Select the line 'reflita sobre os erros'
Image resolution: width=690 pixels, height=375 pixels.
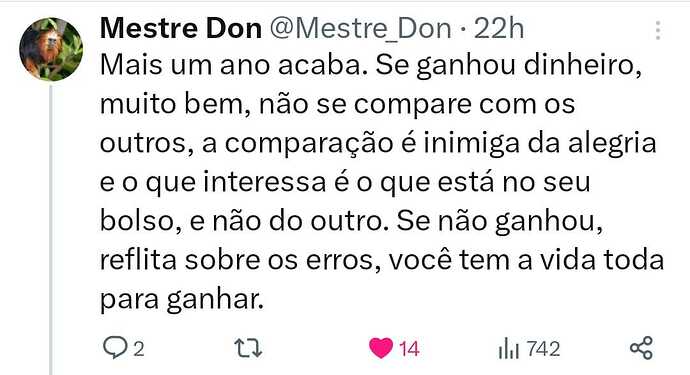(240, 261)
